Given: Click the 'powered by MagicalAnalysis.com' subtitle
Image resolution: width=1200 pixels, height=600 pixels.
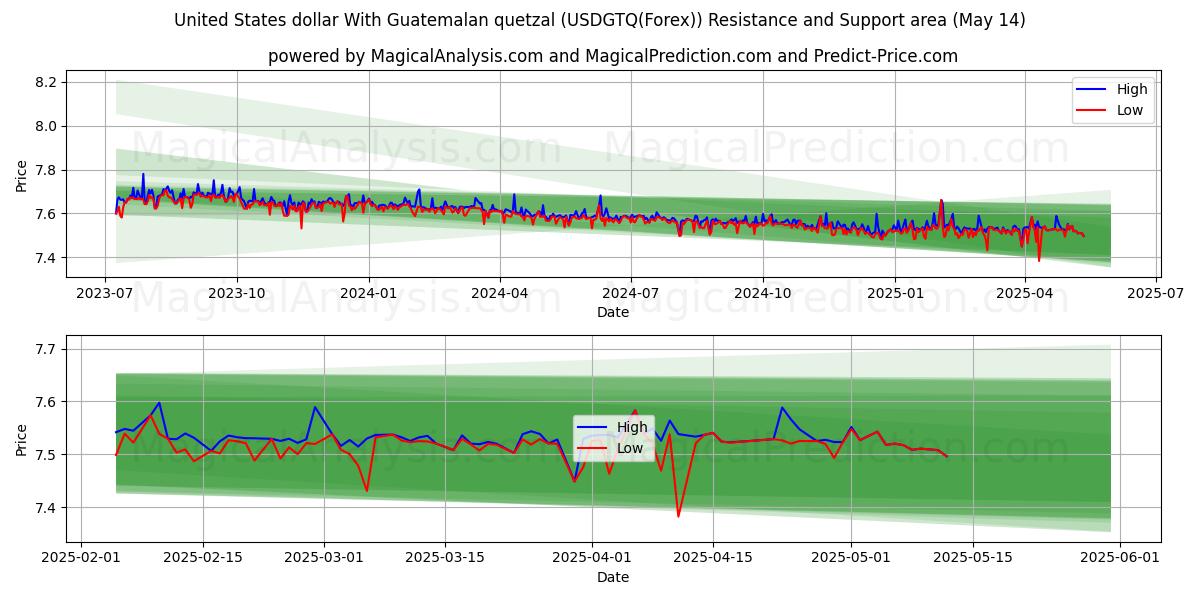Looking at the screenshot, I should tap(613, 56).
